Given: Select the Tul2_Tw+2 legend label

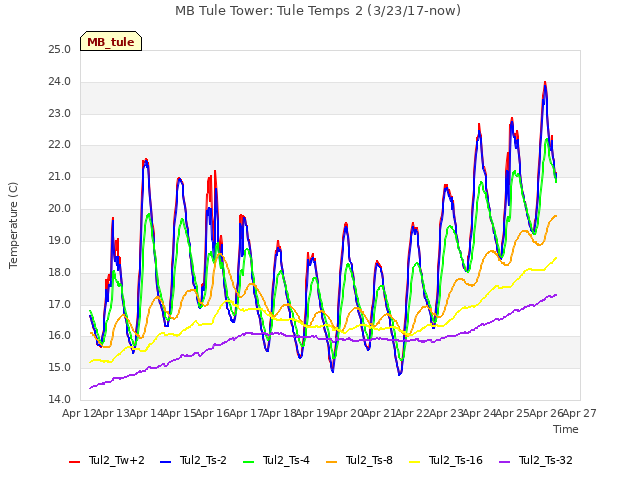Looking at the screenshot, I should pos(117,460).
